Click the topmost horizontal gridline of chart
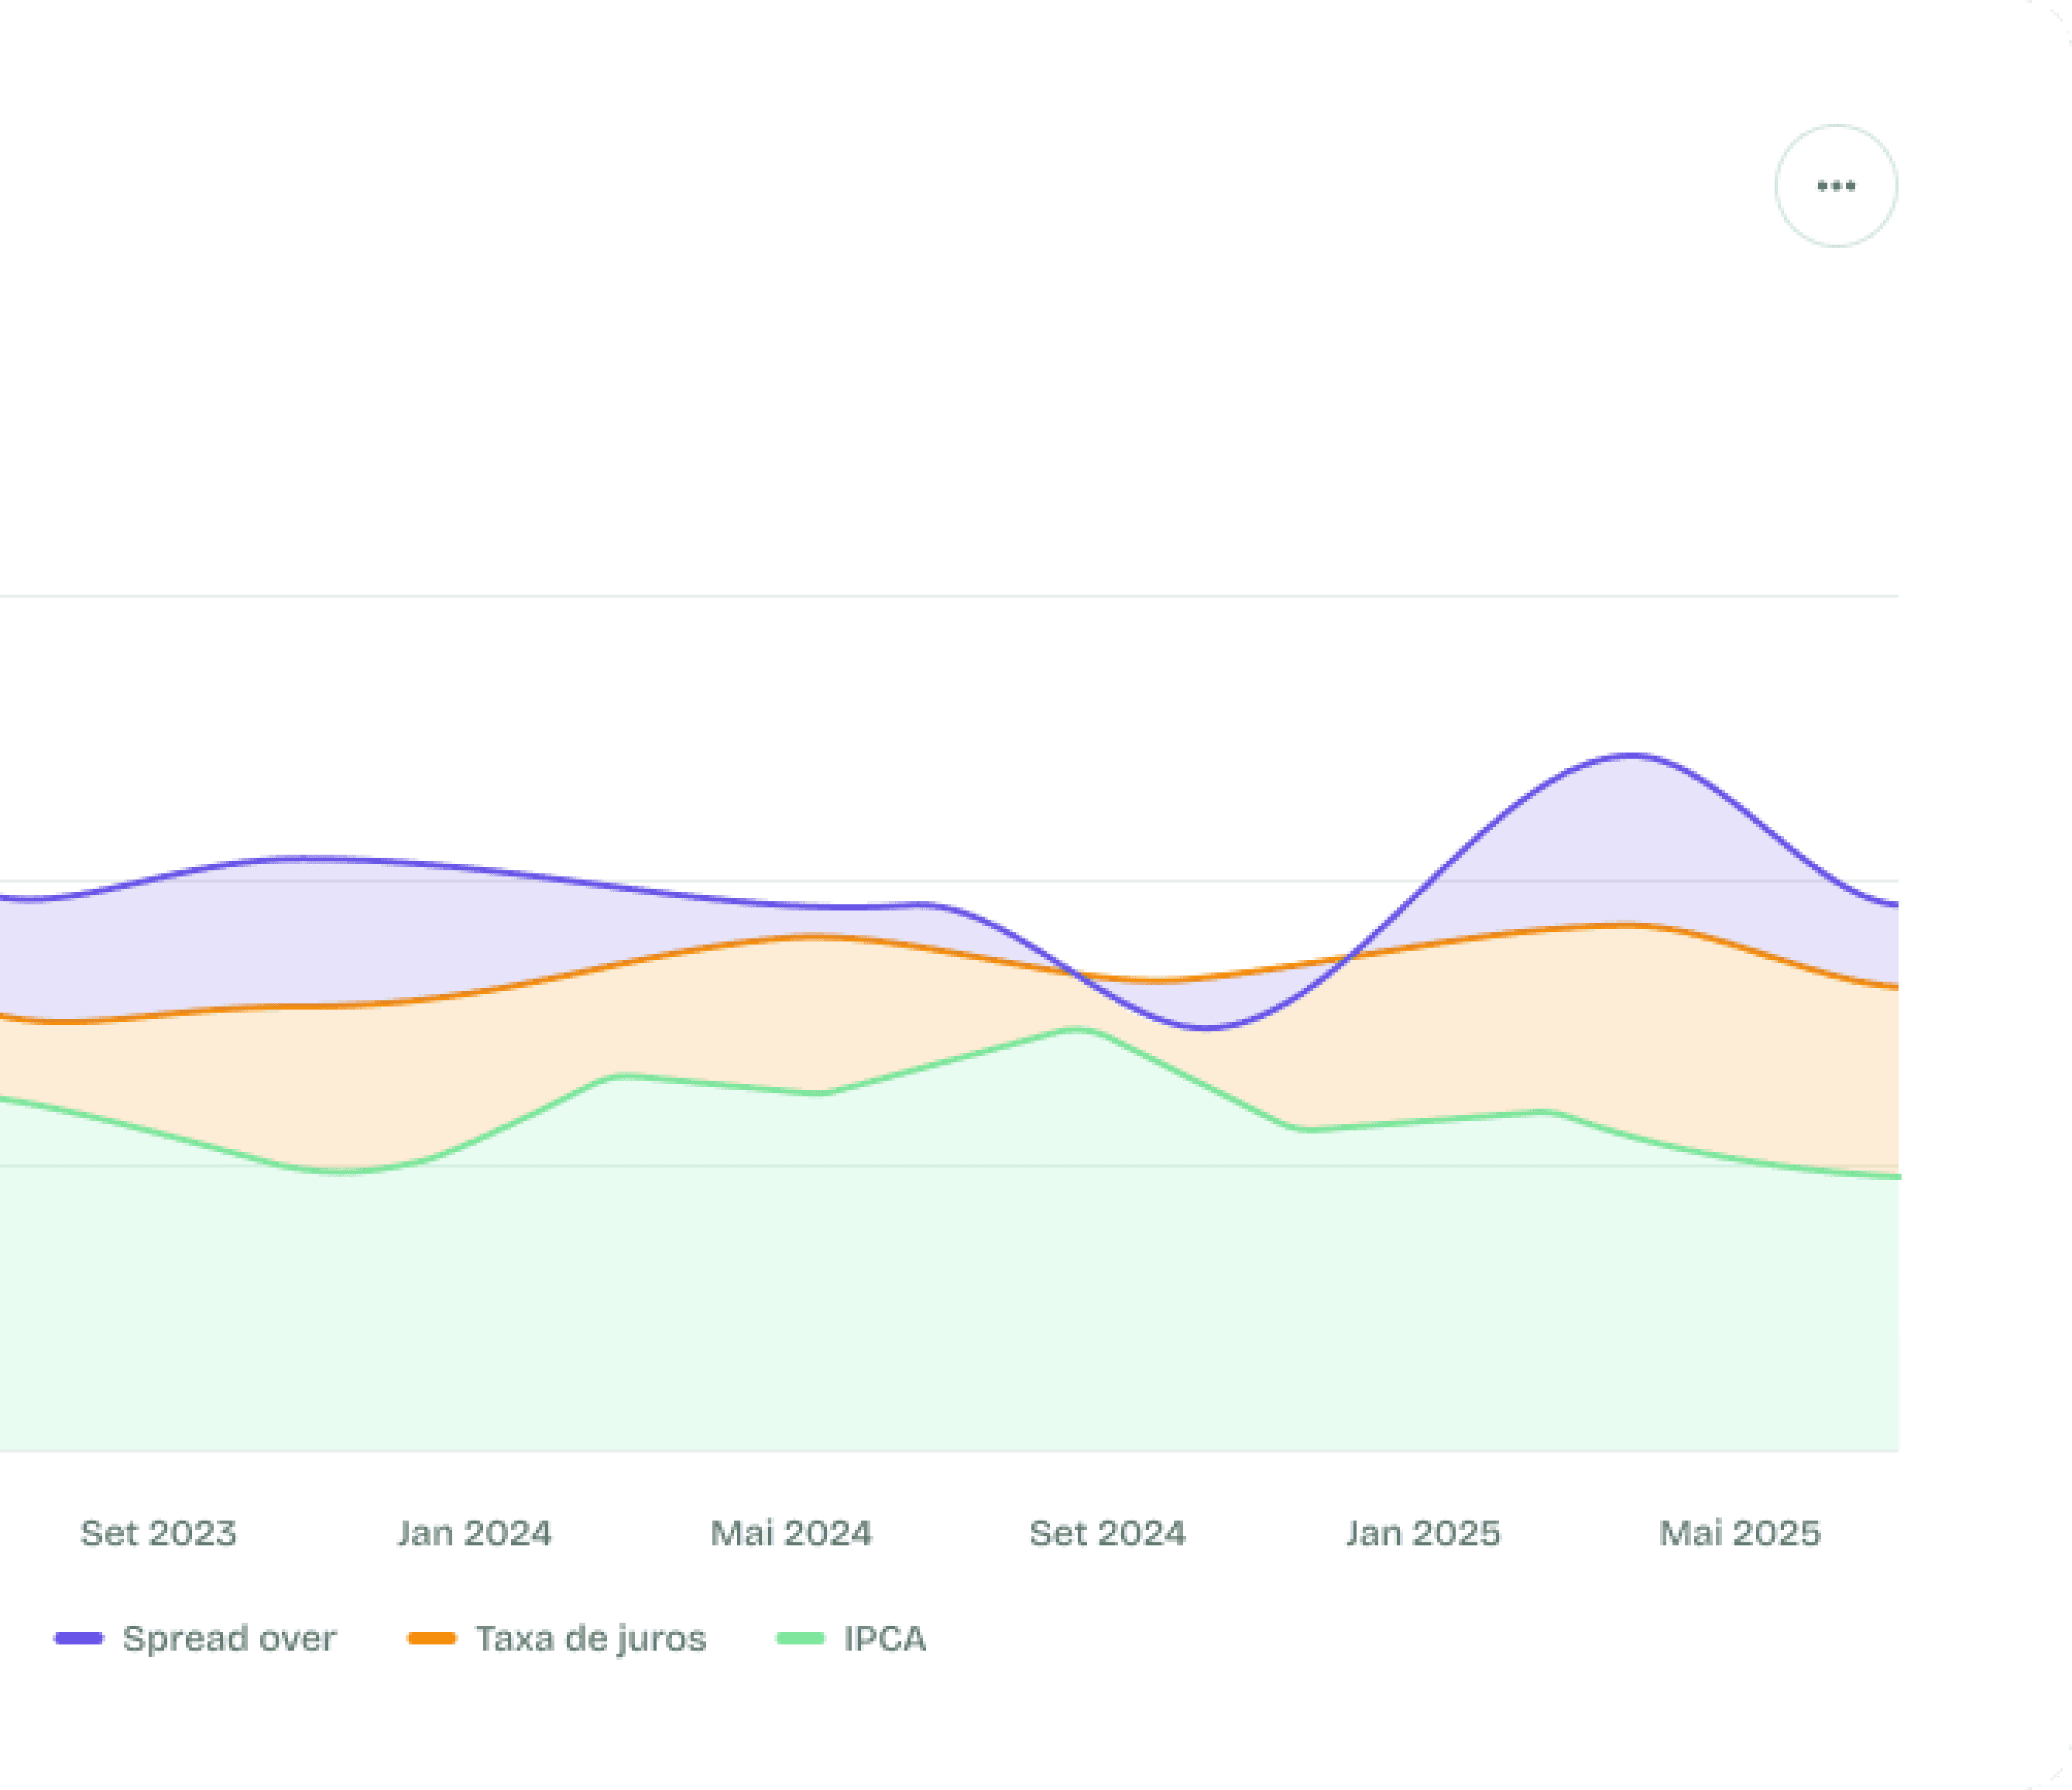Image resolution: width=2072 pixels, height=1790 pixels. [x=950, y=596]
